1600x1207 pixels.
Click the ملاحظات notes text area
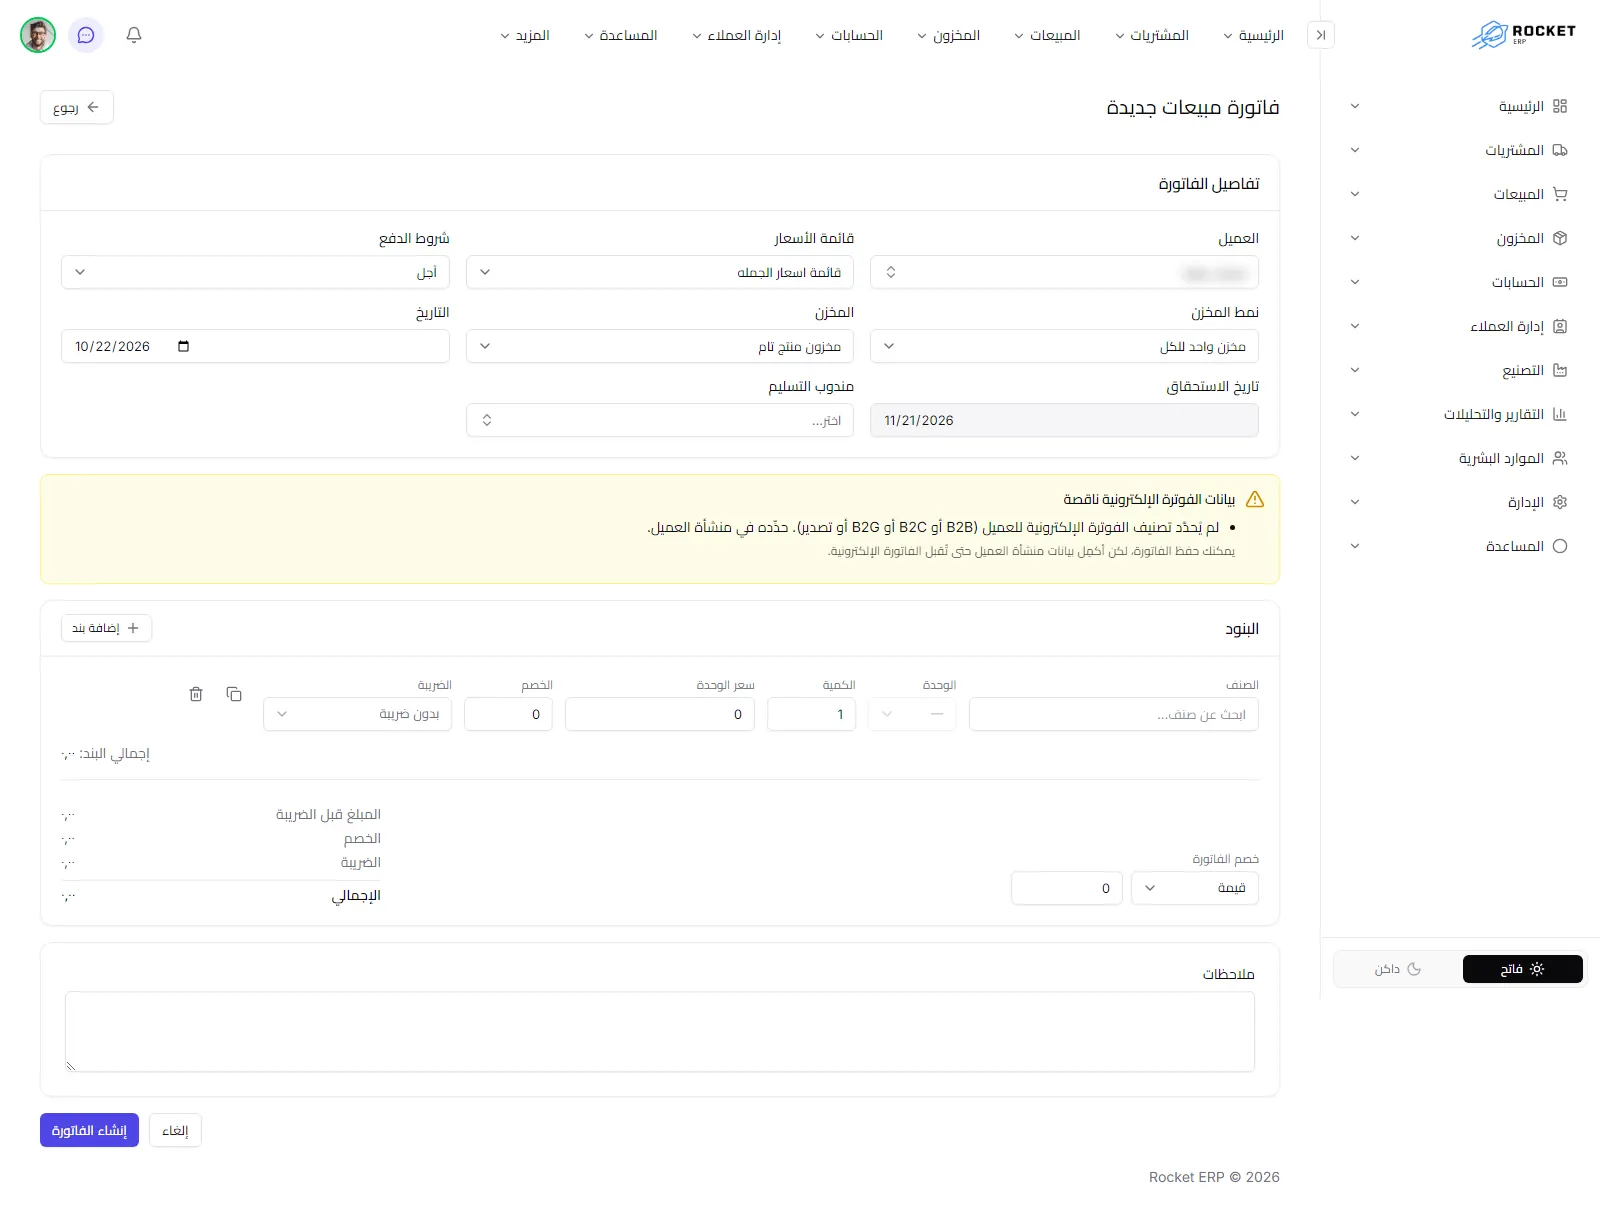pyautogui.click(x=660, y=1032)
